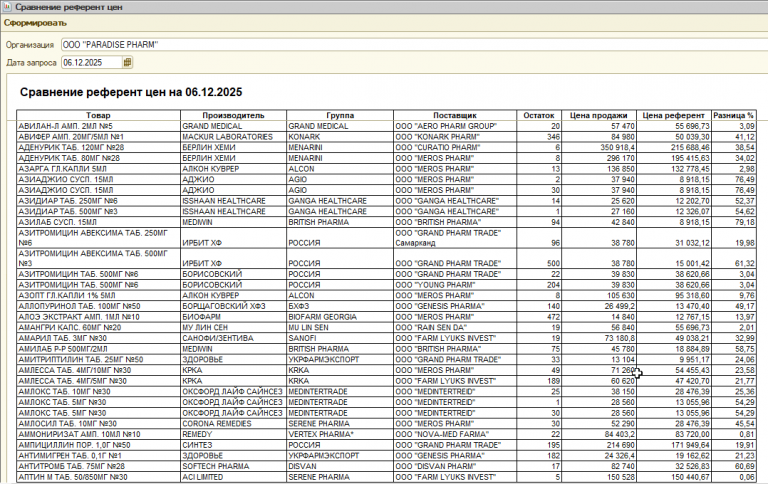
Task: Select the Цена продажи column header
Action: point(599,116)
